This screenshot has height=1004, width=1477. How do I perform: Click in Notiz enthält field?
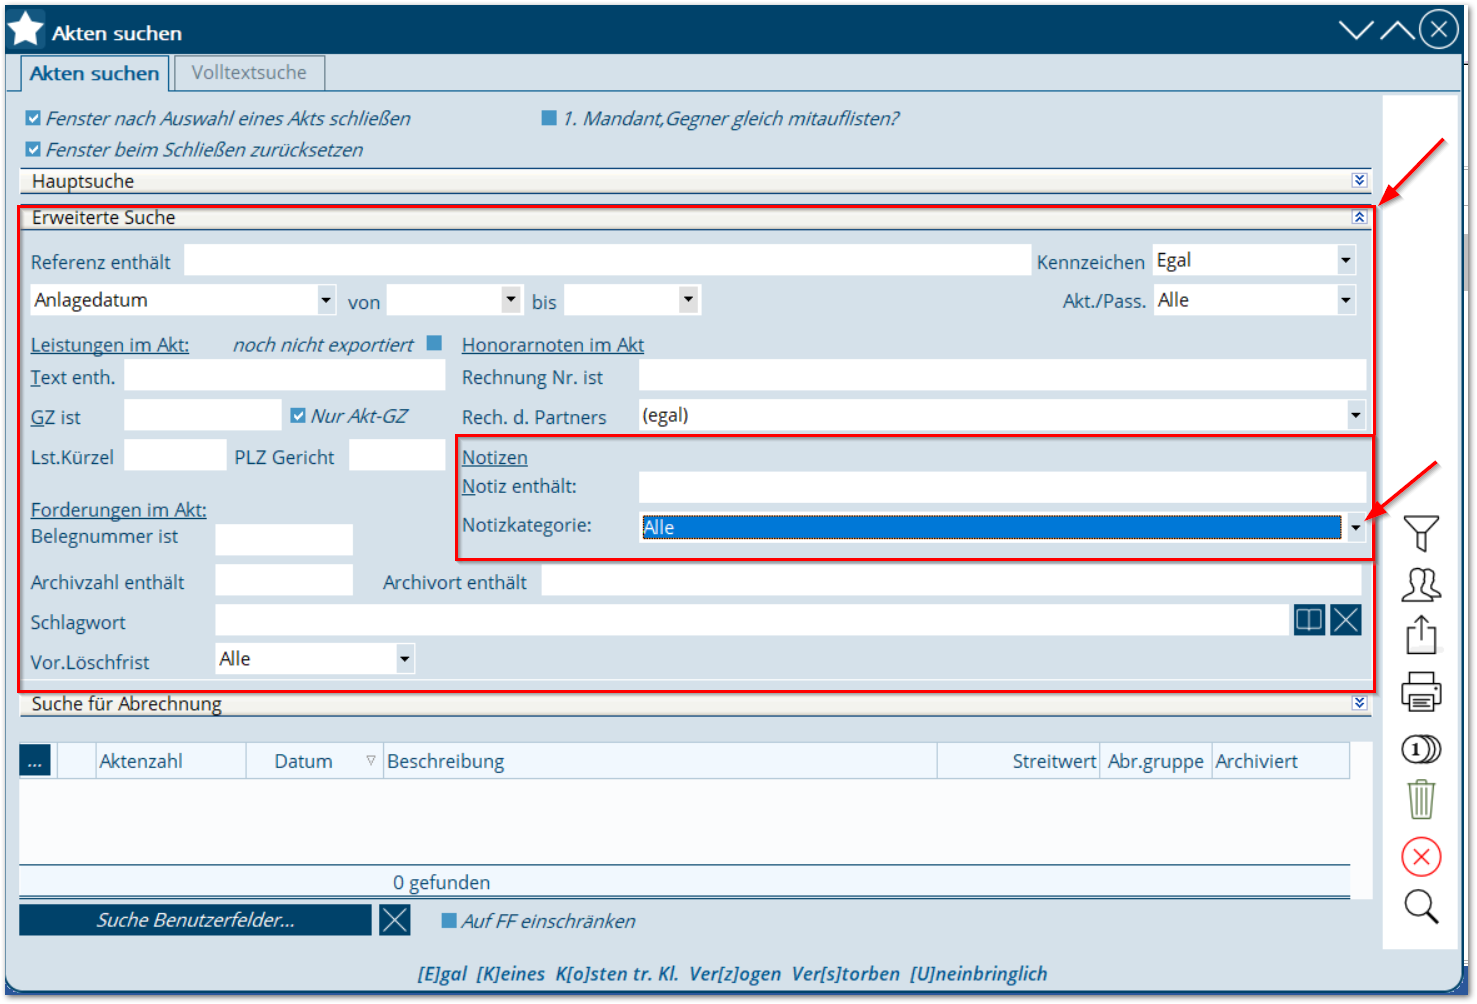[1002, 487]
